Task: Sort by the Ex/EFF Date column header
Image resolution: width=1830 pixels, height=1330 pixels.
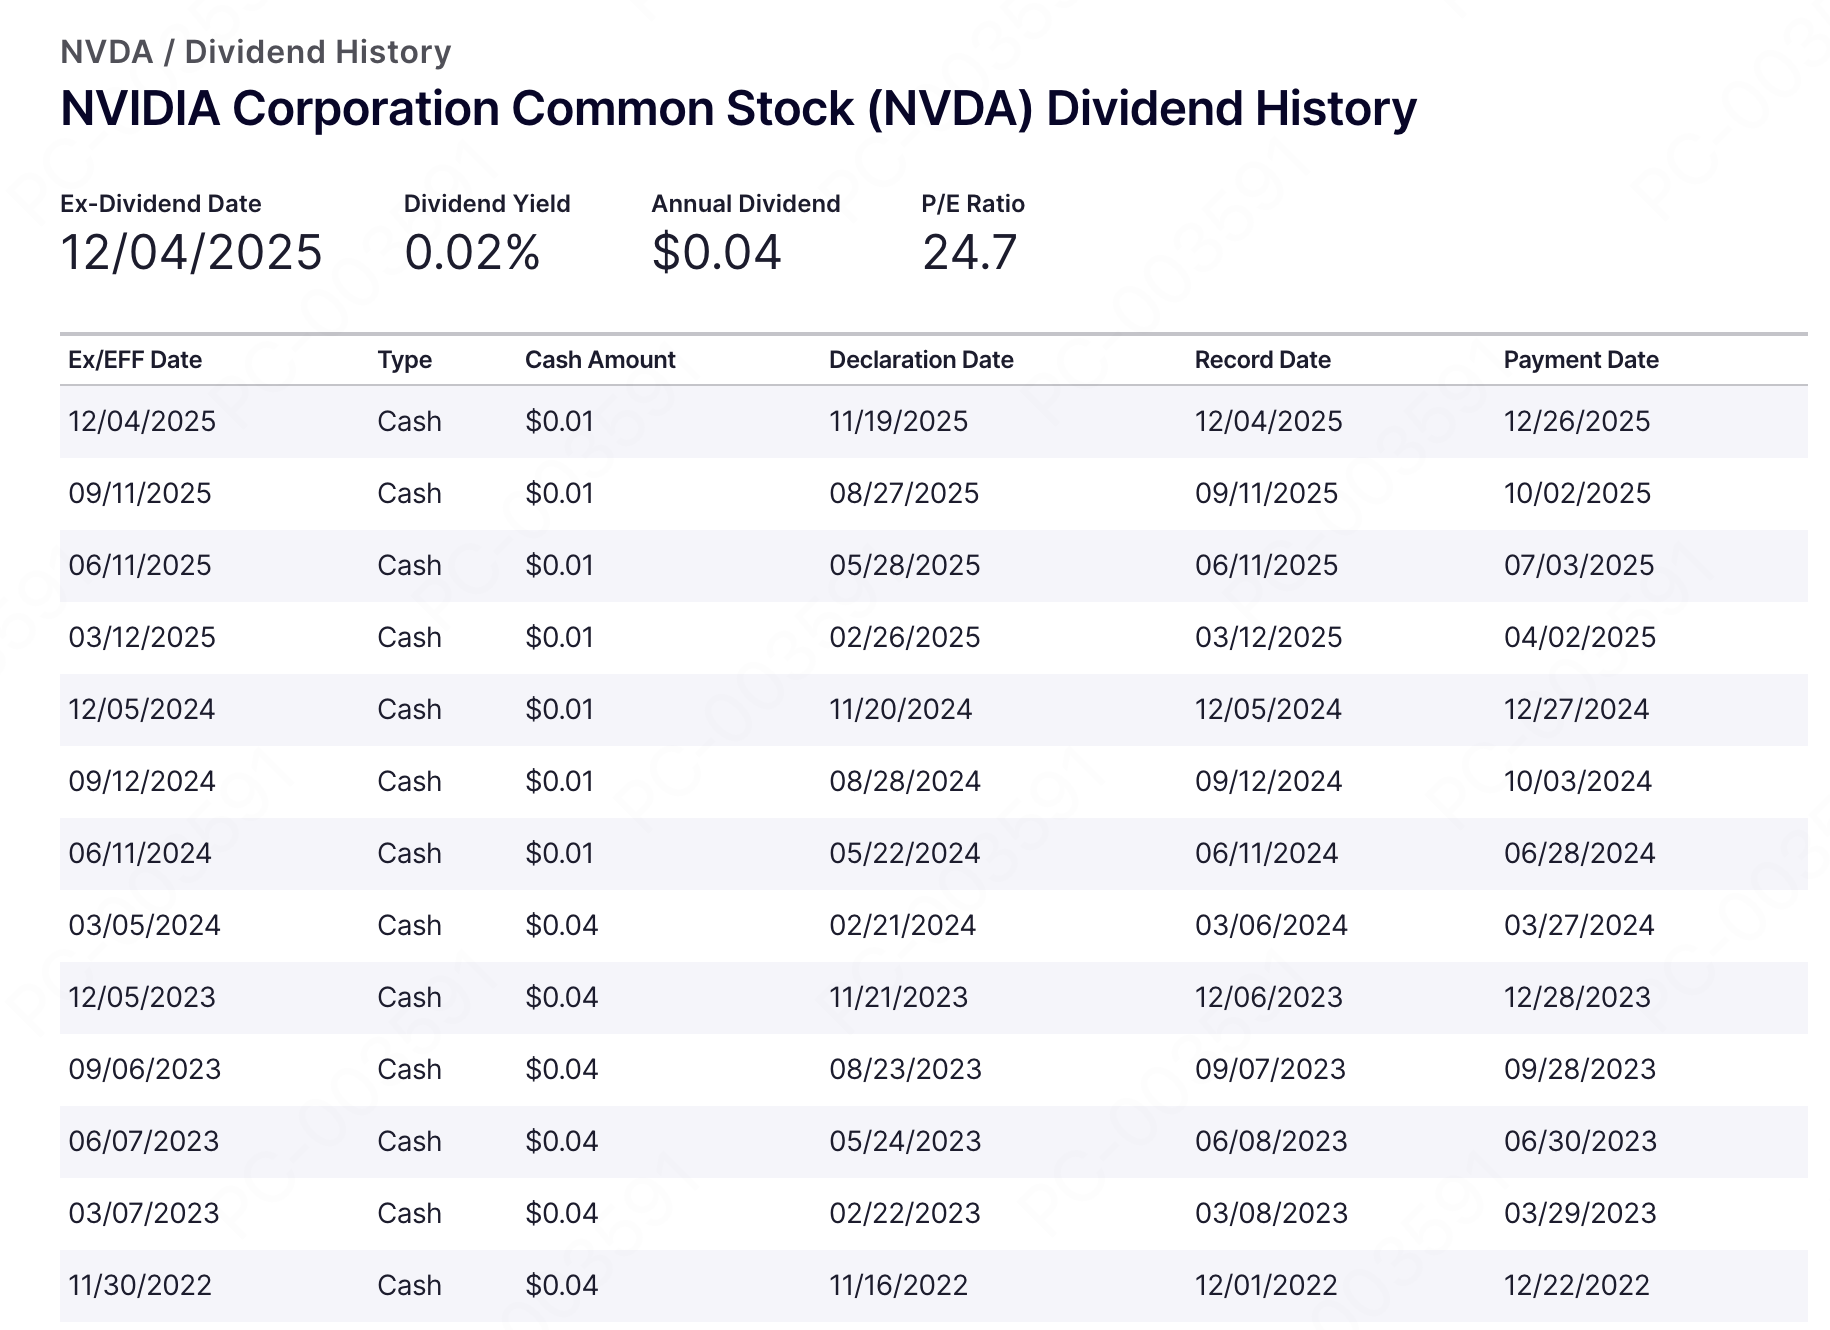Action: 134,359
